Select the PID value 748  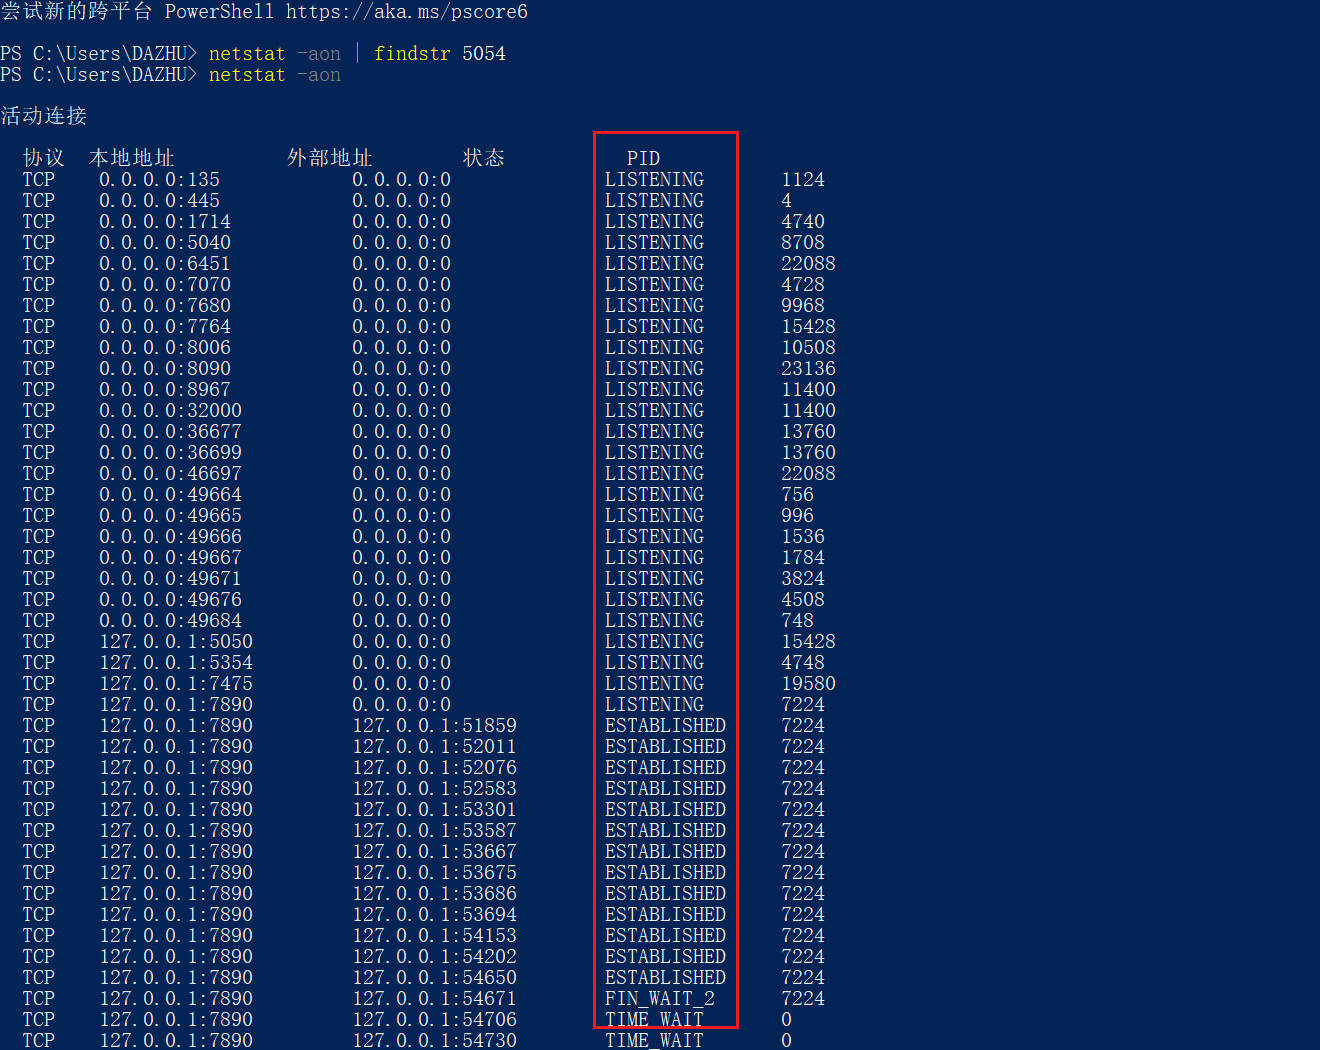click(797, 621)
